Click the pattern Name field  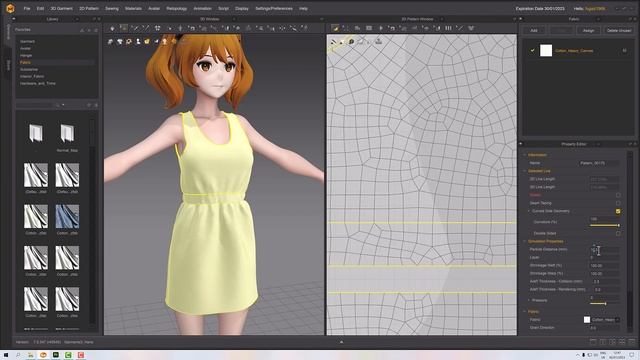click(x=599, y=163)
